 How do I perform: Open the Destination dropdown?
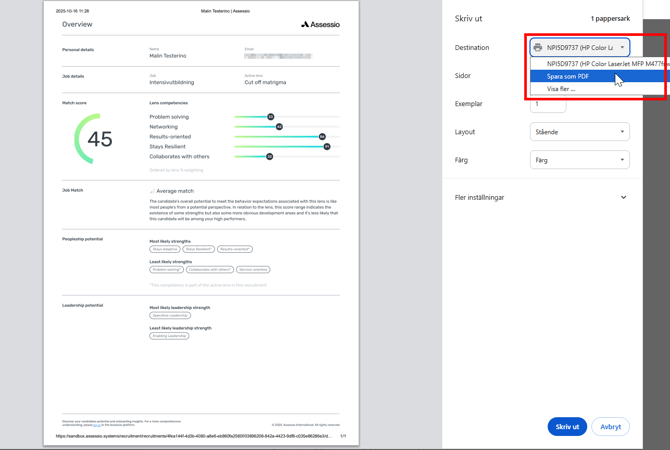coord(580,47)
